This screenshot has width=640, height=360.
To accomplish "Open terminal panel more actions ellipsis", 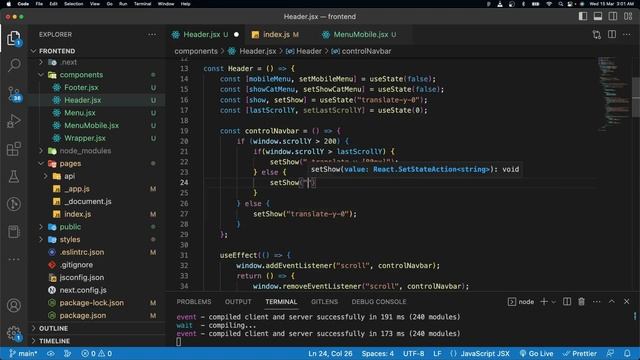I will (597, 302).
